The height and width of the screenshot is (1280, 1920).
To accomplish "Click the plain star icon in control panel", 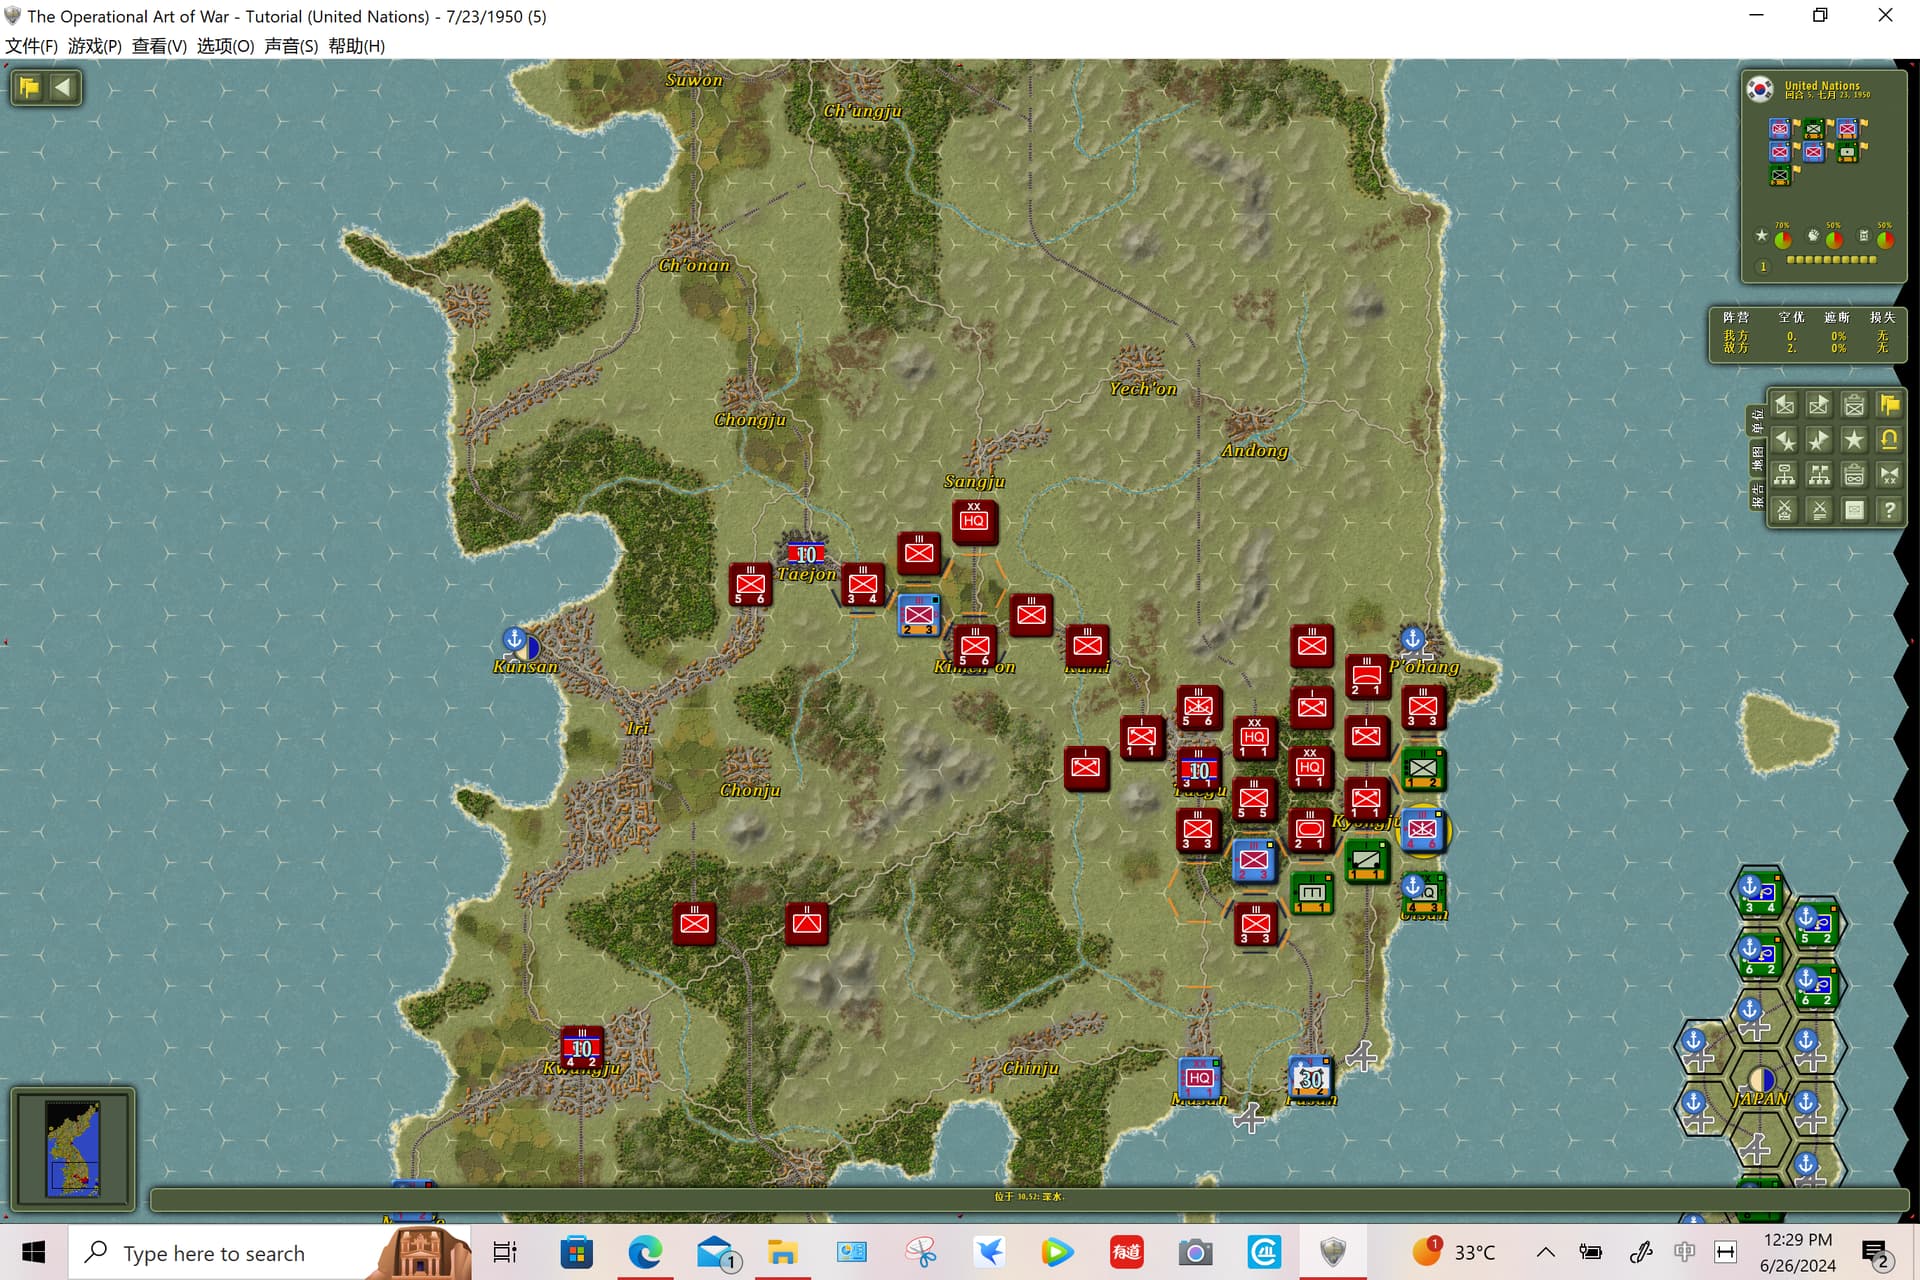I will tap(1854, 440).
